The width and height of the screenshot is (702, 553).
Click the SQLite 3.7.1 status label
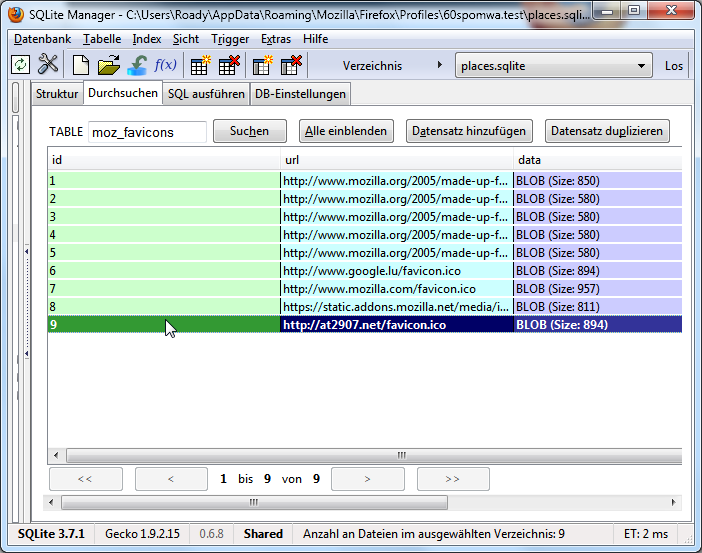click(x=51, y=534)
